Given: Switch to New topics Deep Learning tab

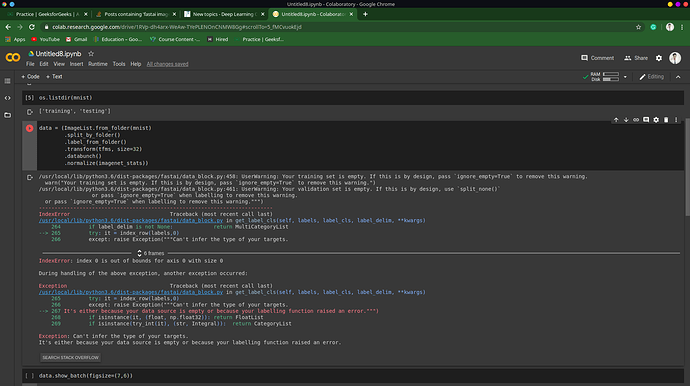Looking at the screenshot, I should (x=224, y=14).
